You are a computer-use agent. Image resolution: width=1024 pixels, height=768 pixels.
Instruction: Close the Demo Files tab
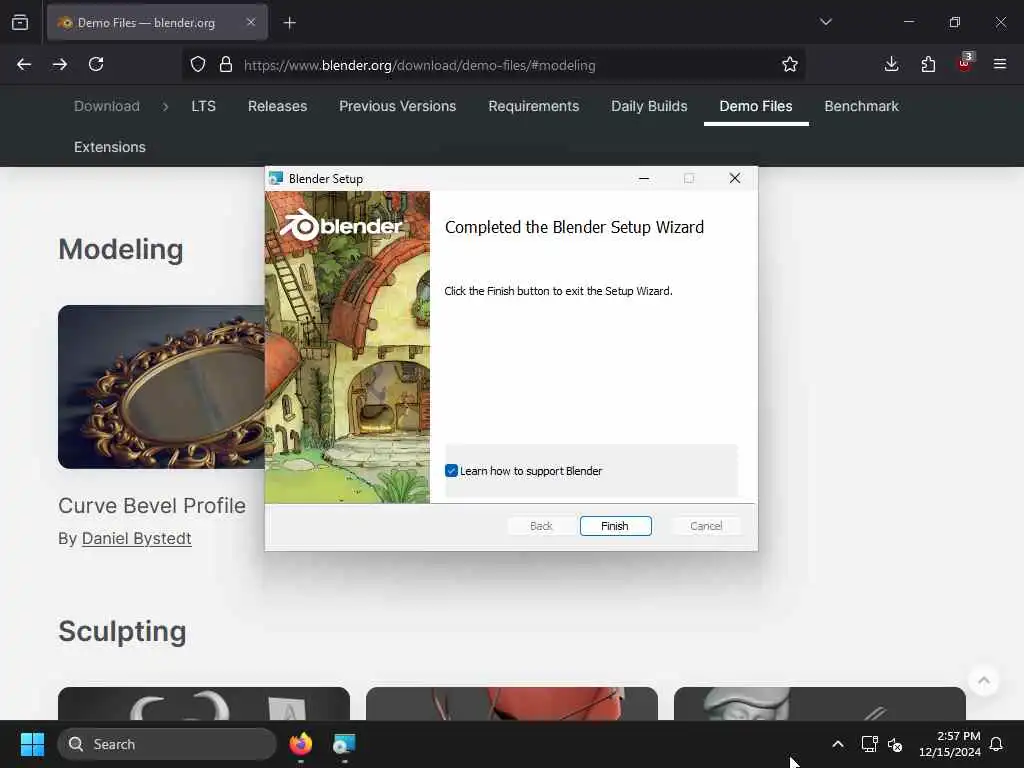pos(251,22)
